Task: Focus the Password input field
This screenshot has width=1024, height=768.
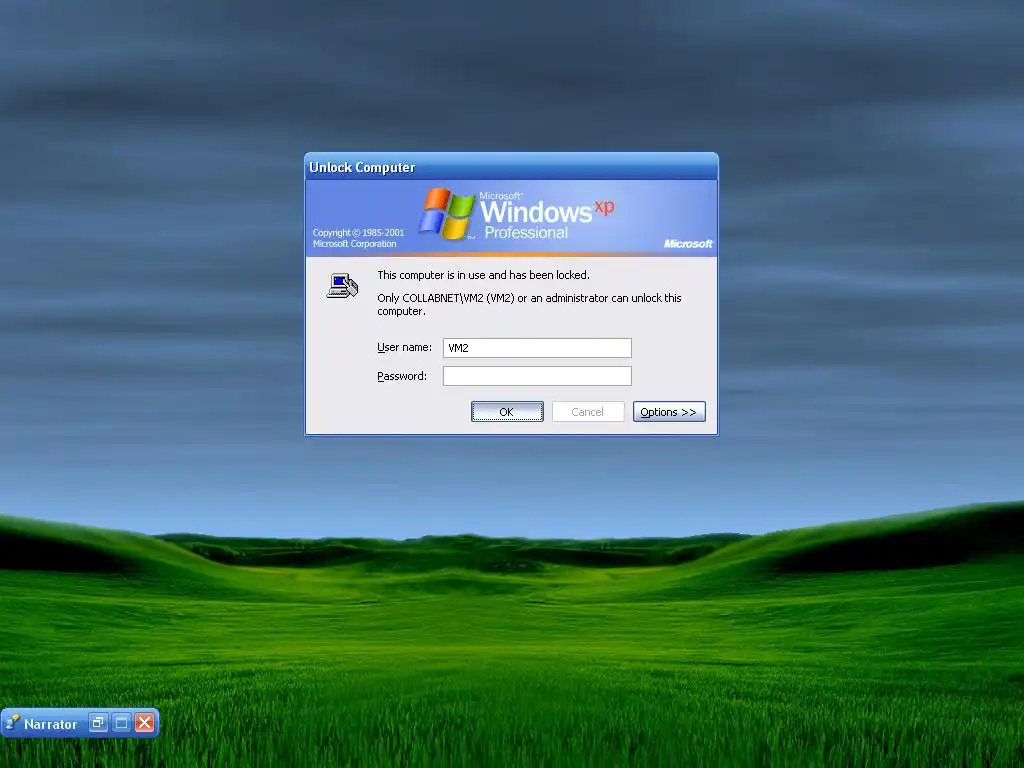Action: [537, 376]
